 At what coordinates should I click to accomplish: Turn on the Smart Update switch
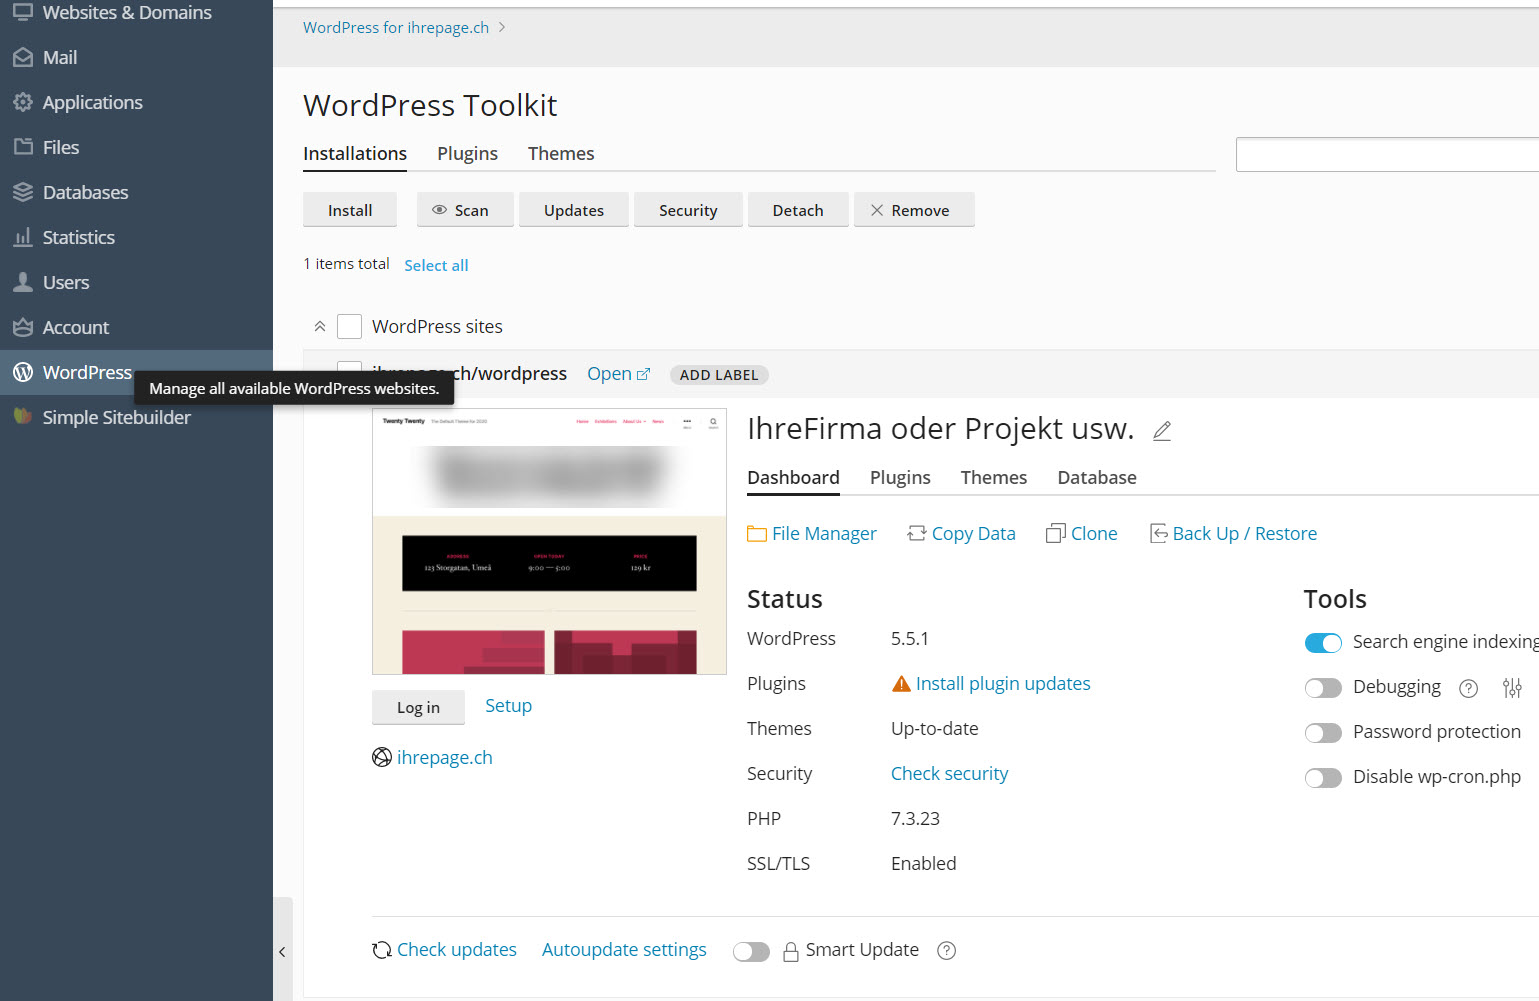click(x=751, y=952)
